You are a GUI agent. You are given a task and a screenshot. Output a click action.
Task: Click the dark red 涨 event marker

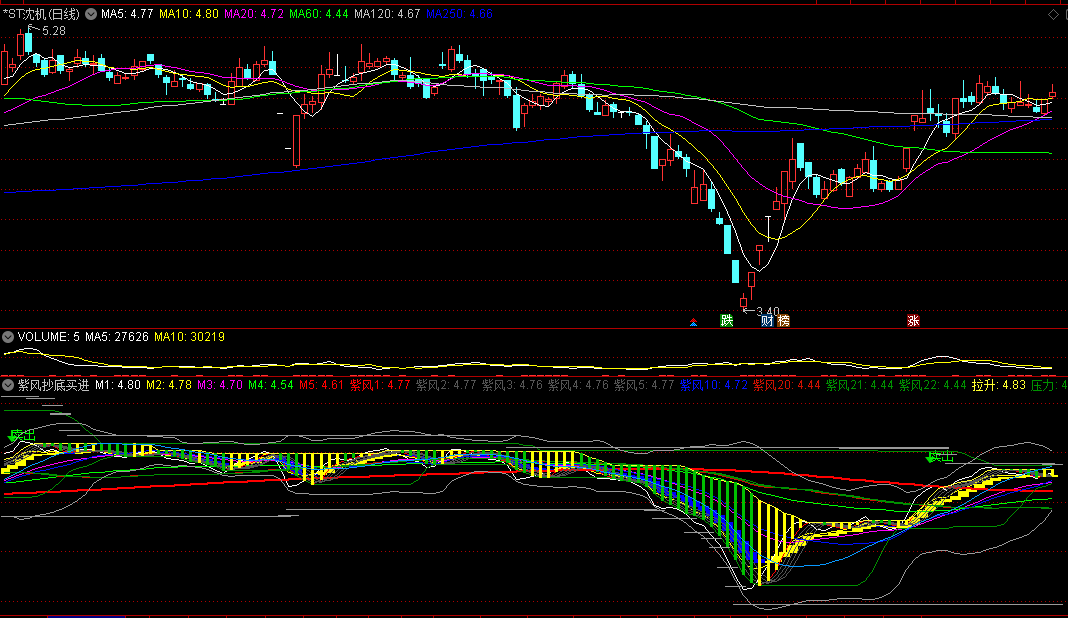(913, 320)
